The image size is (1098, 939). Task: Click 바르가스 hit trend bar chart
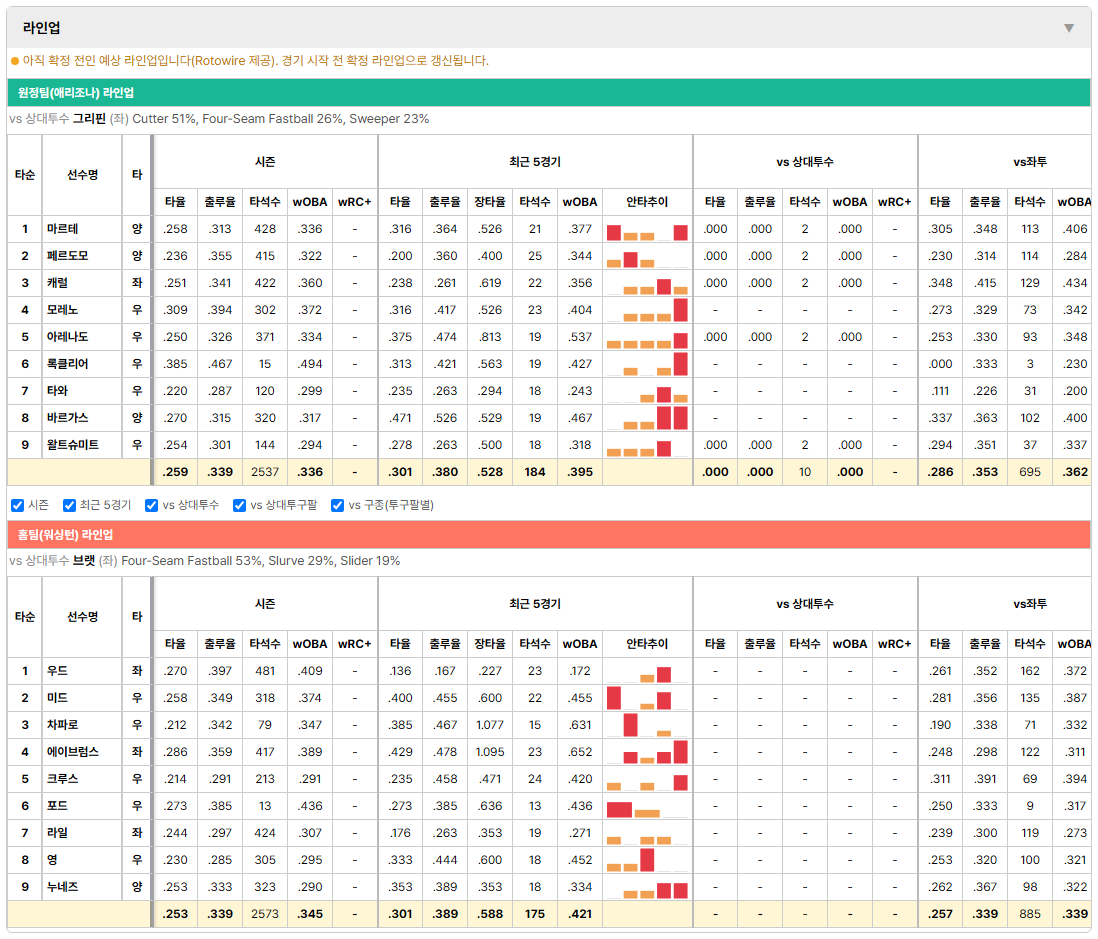[x=647, y=418]
